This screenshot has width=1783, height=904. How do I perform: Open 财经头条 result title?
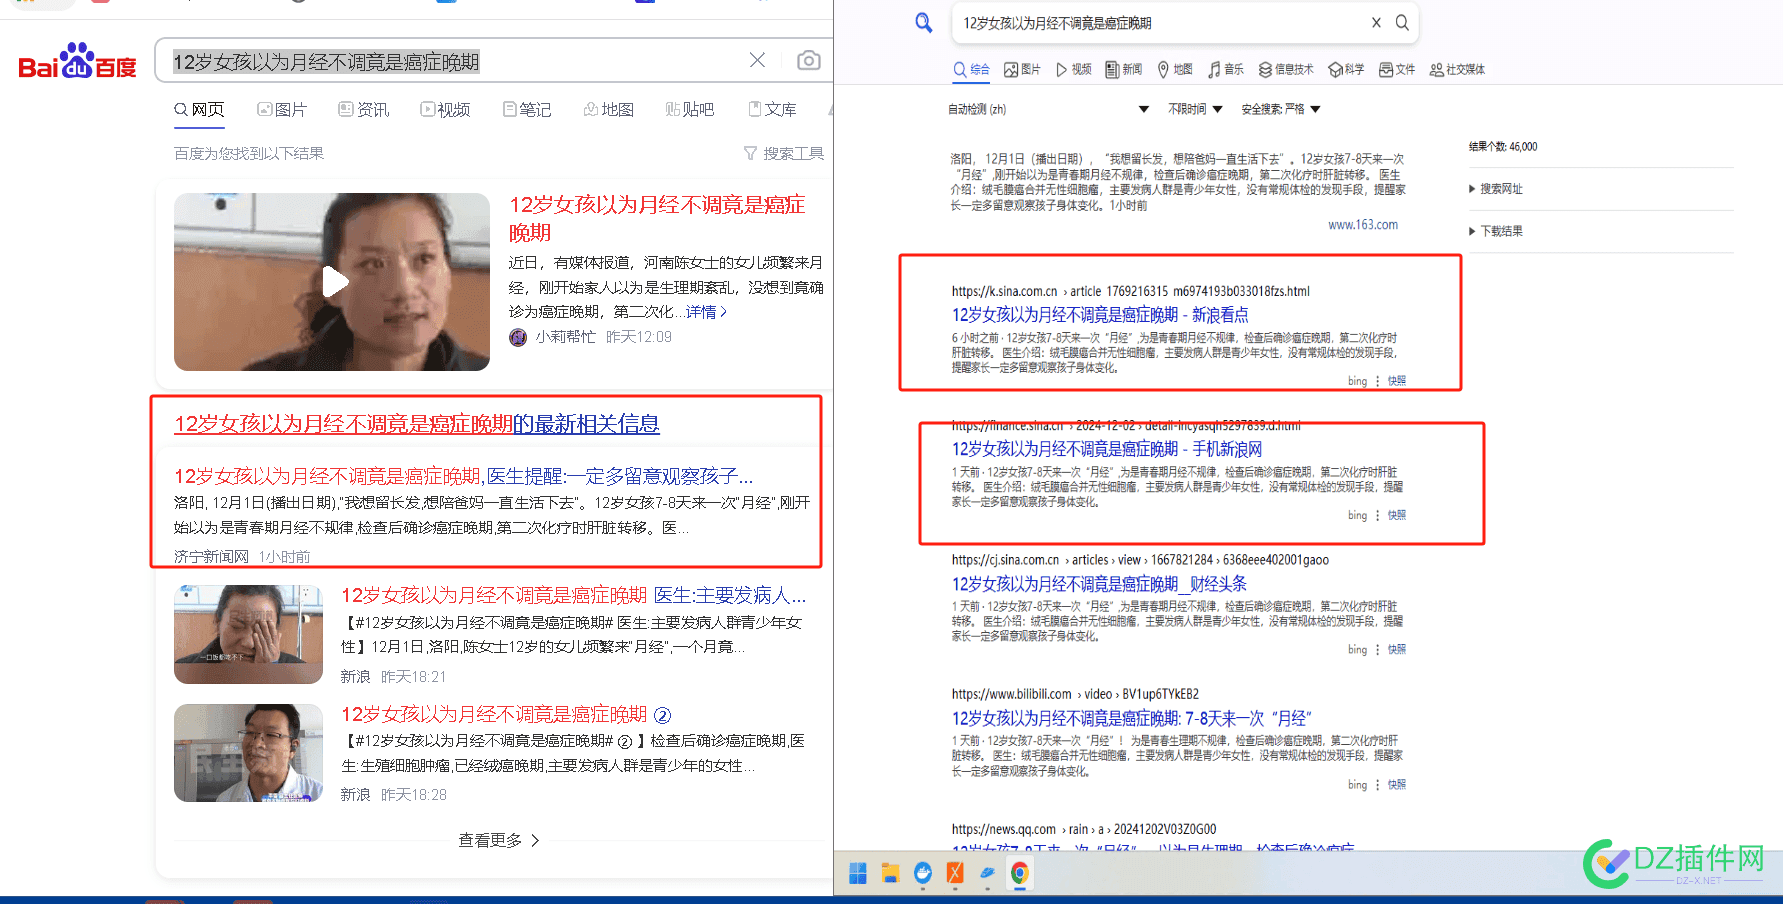click(1099, 584)
